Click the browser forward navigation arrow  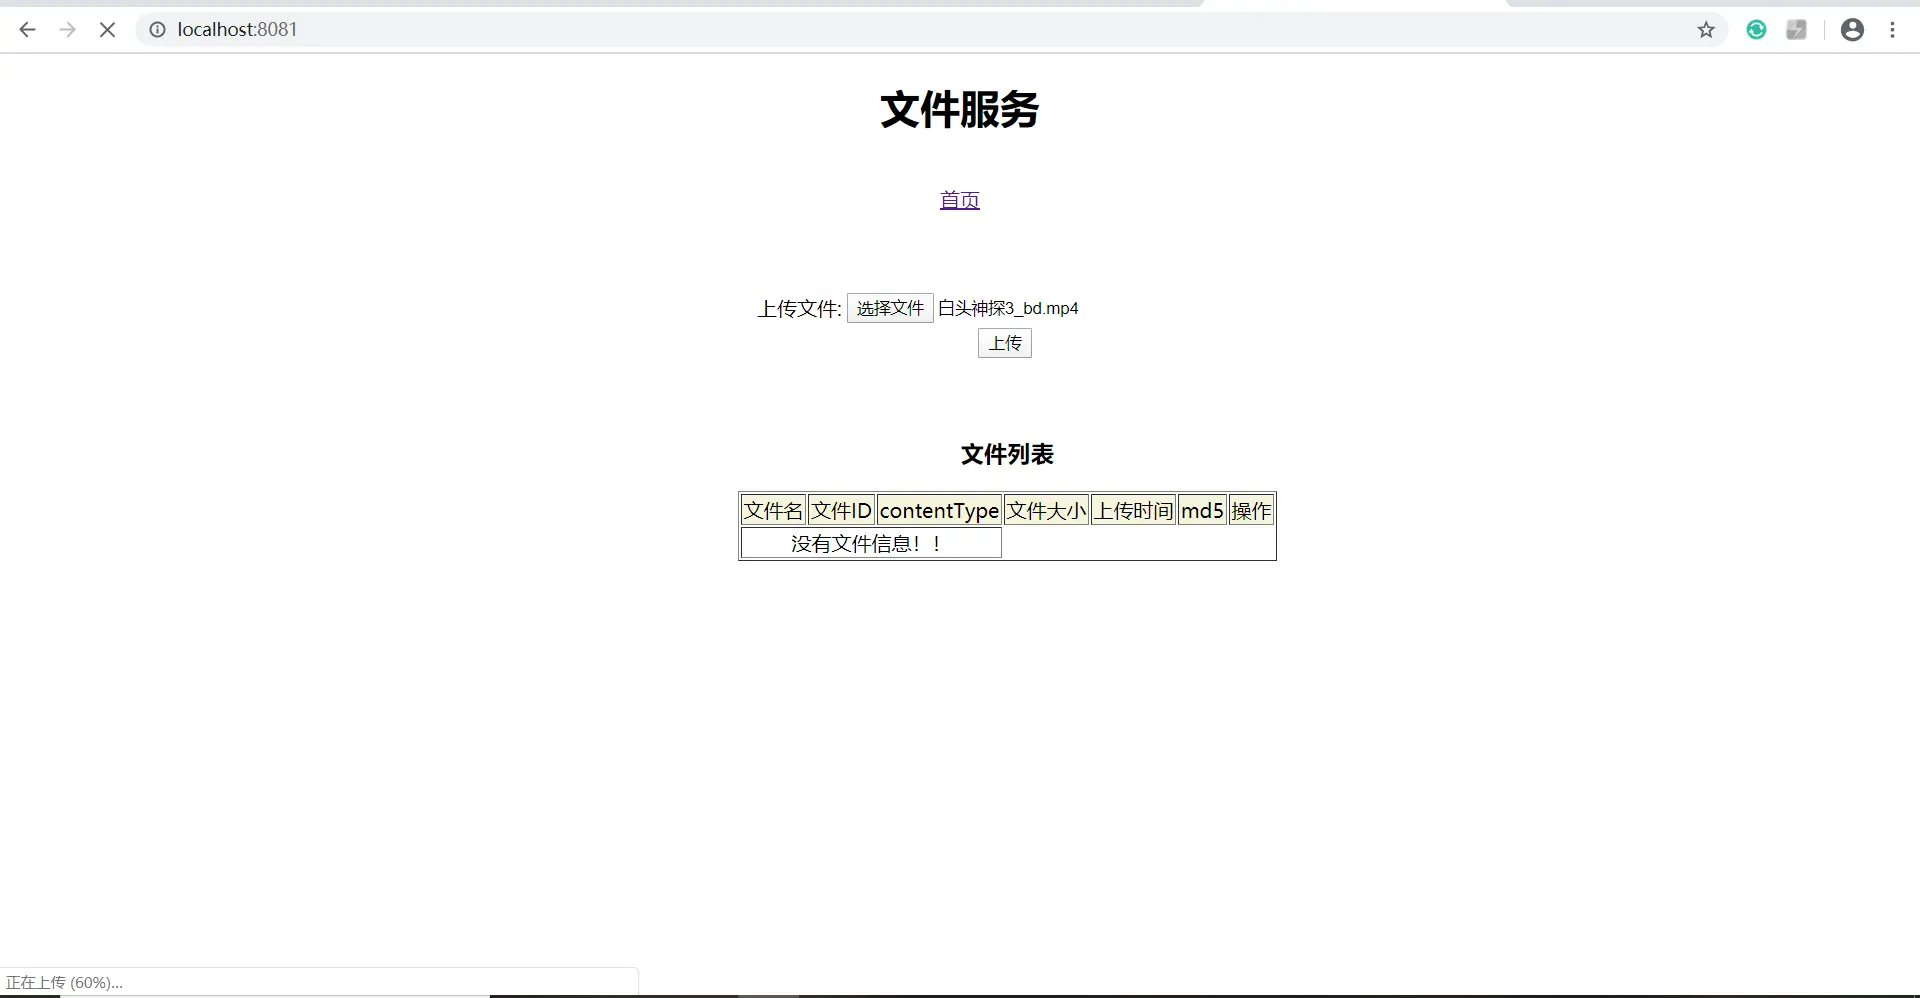(67, 29)
